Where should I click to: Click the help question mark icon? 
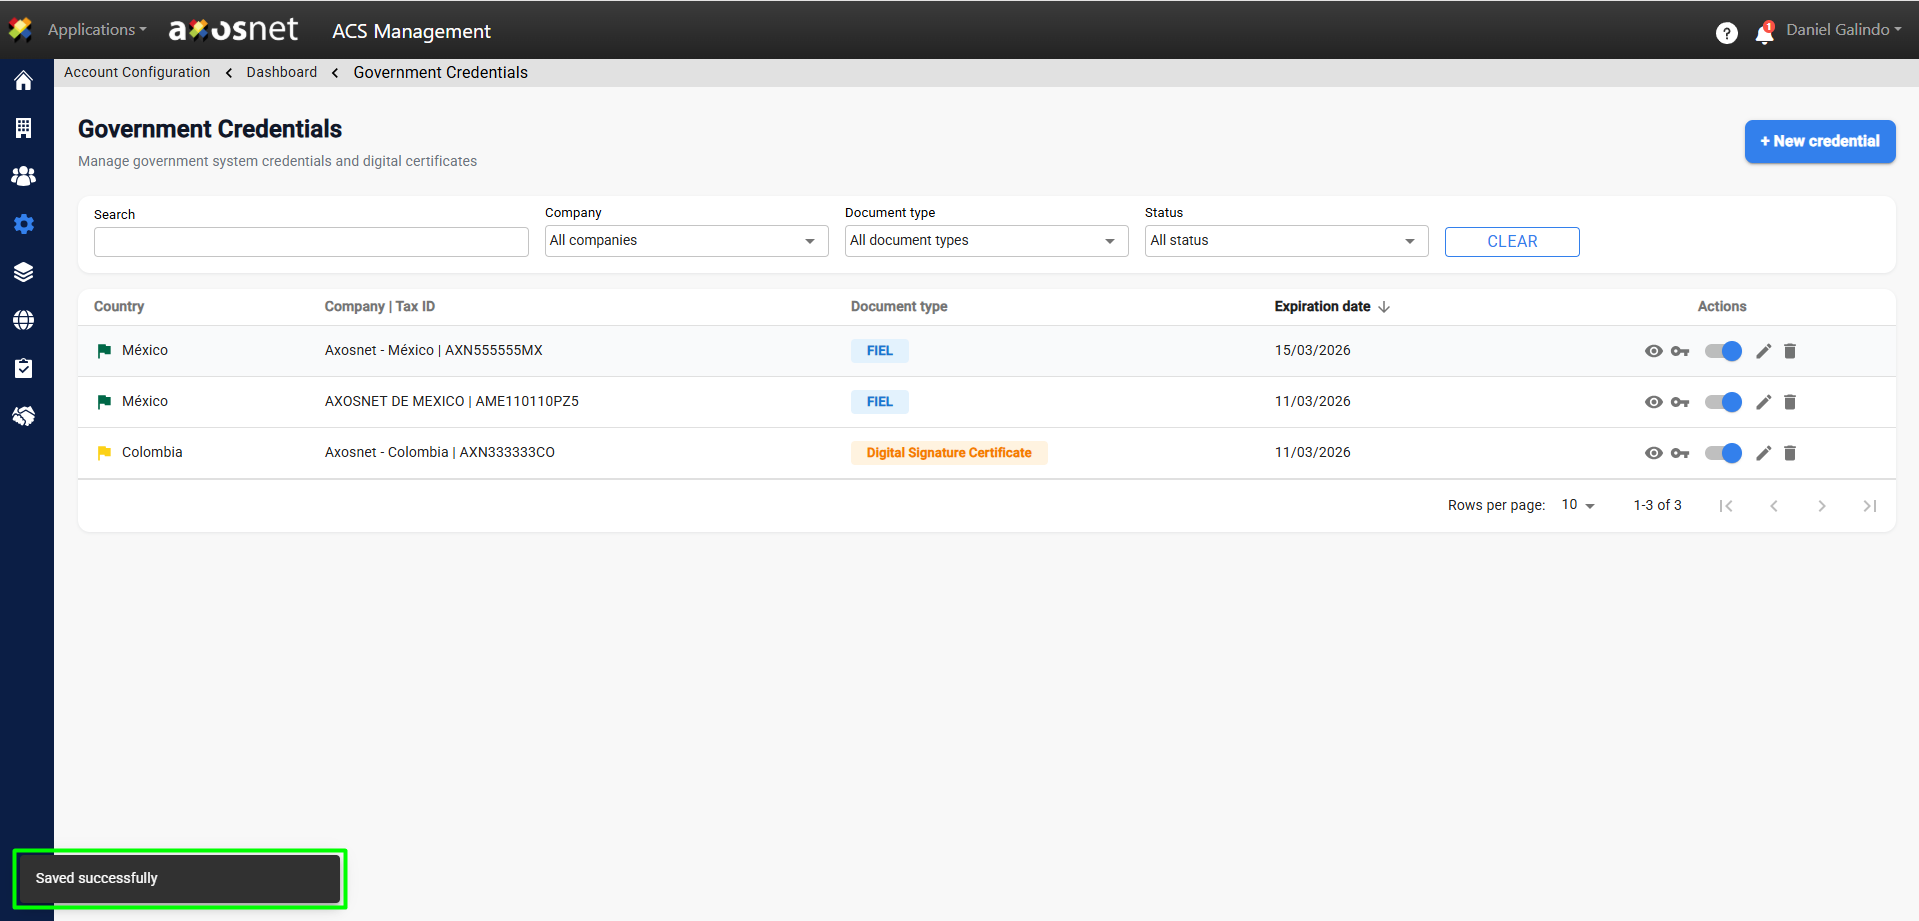click(x=1726, y=33)
